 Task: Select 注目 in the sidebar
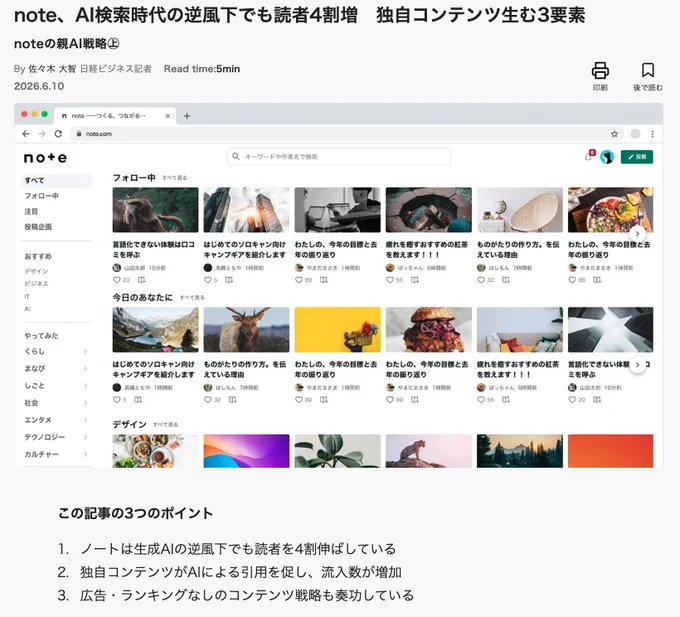(x=31, y=212)
